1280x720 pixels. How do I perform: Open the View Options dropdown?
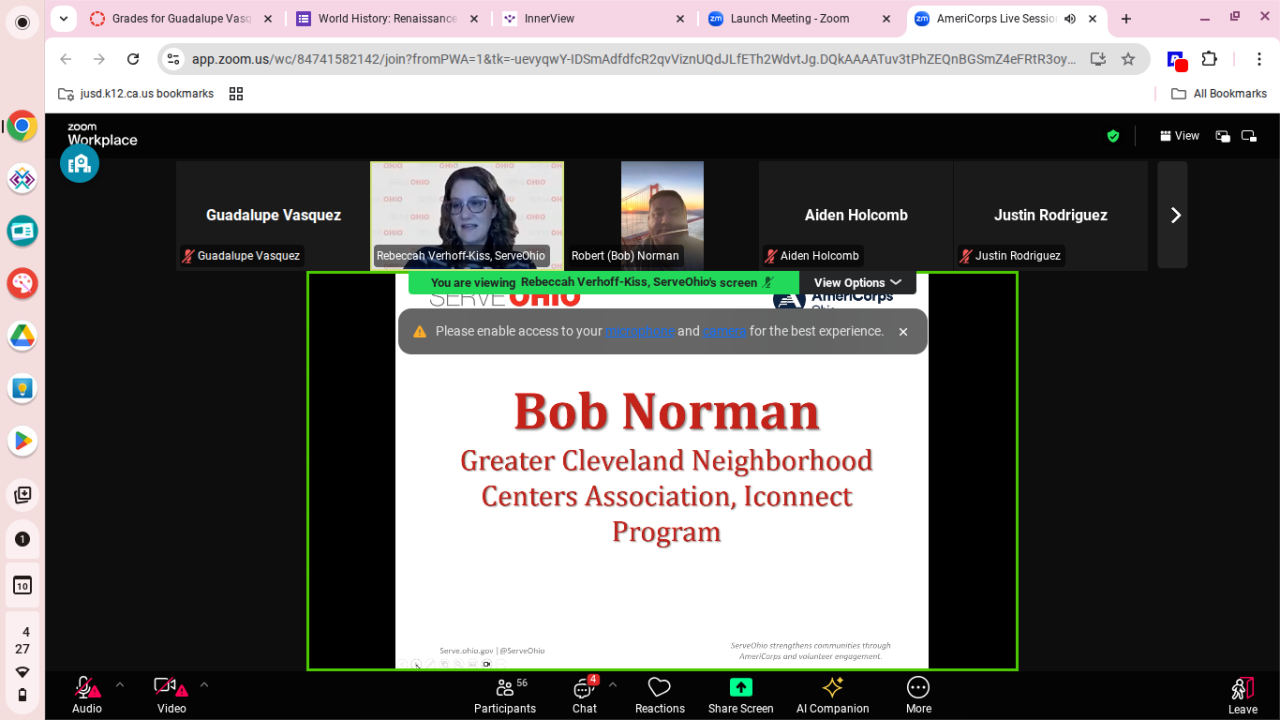[x=857, y=283]
